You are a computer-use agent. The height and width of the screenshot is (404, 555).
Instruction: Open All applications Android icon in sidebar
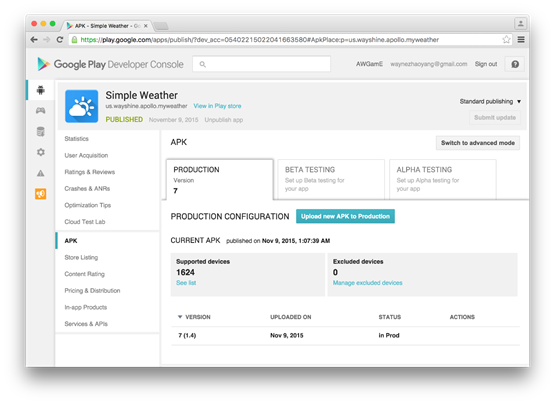41,90
